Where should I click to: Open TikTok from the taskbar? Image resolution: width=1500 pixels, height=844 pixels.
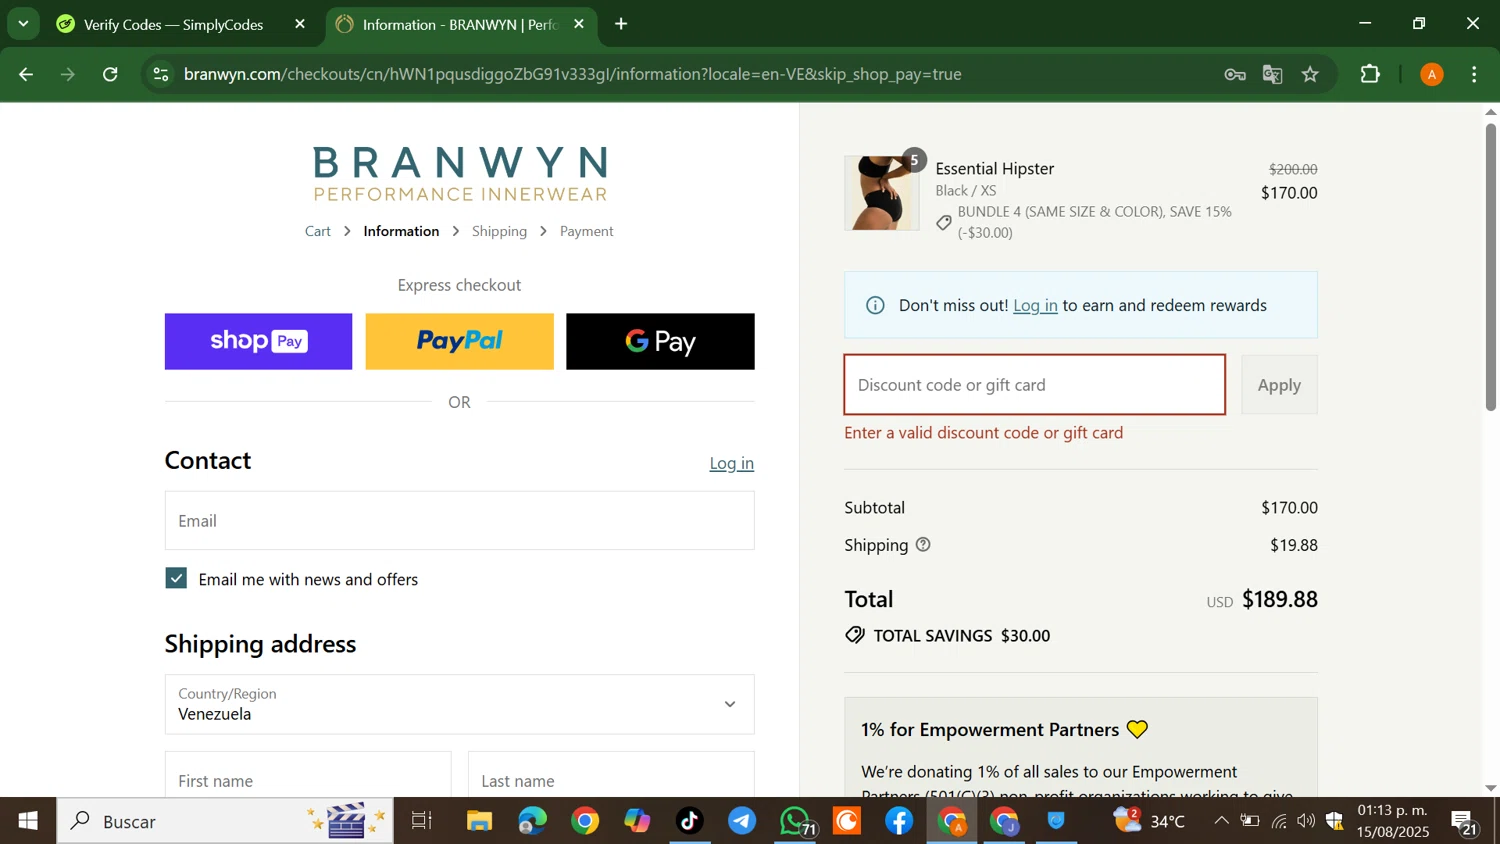click(690, 821)
